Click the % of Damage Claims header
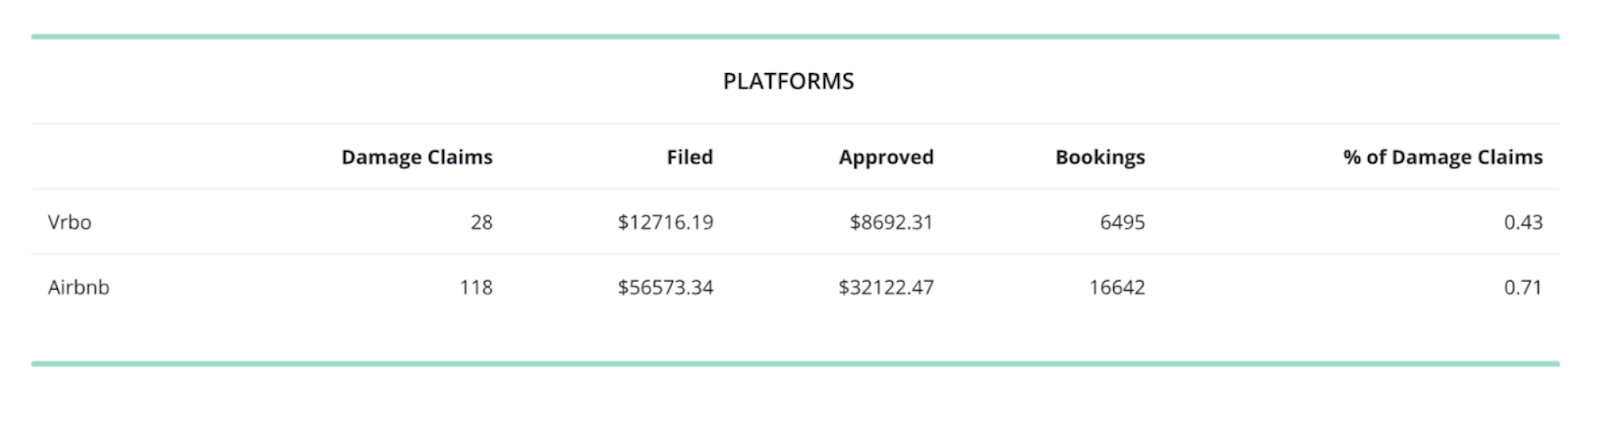 (1442, 157)
